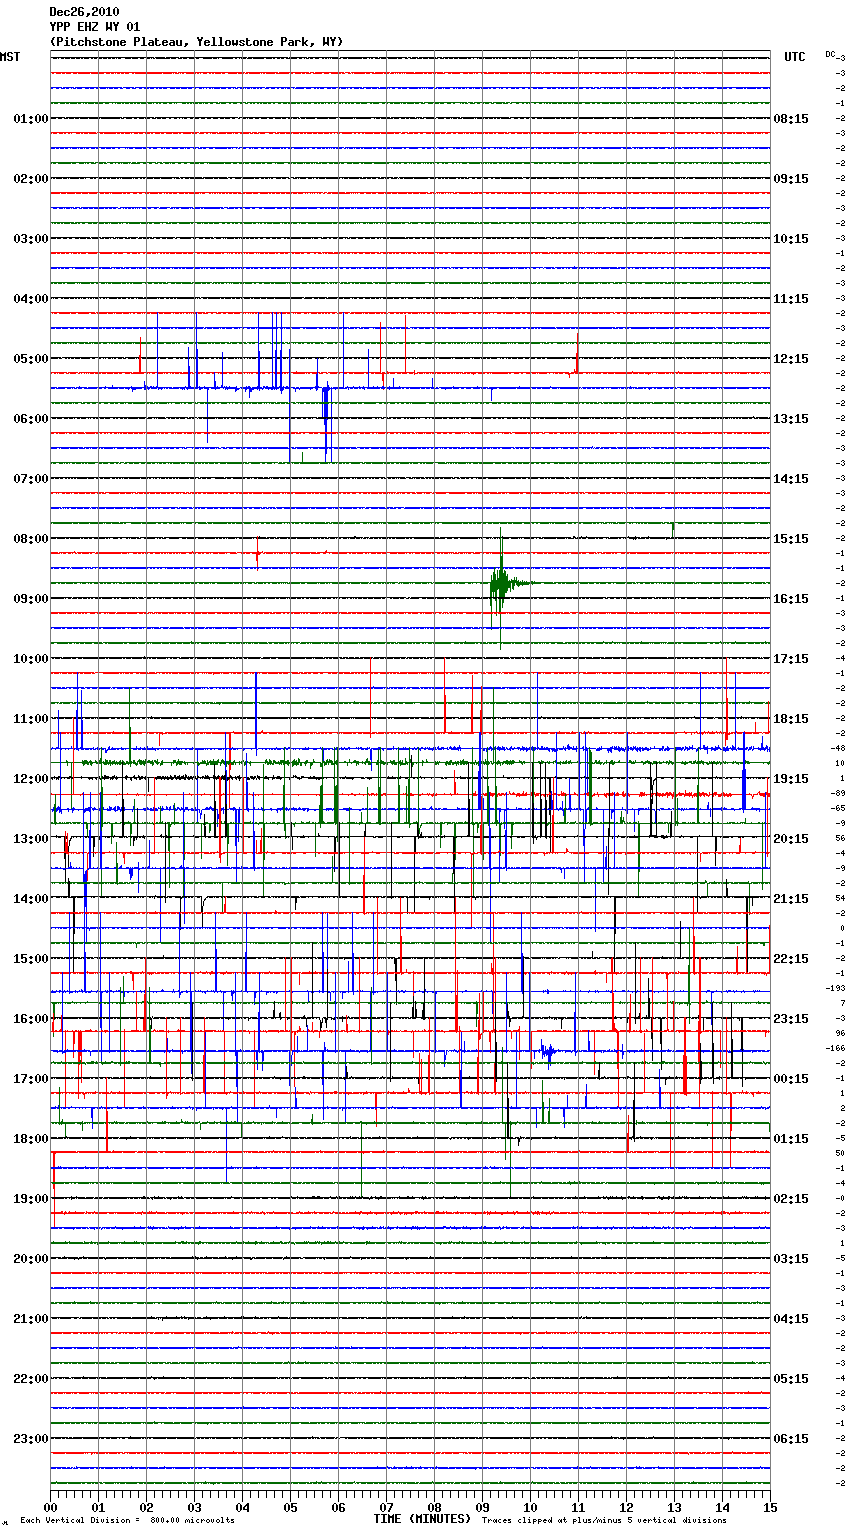Click minute 15 on the bottom axis
Screen dimensions: 850x1534
click(769, 1507)
